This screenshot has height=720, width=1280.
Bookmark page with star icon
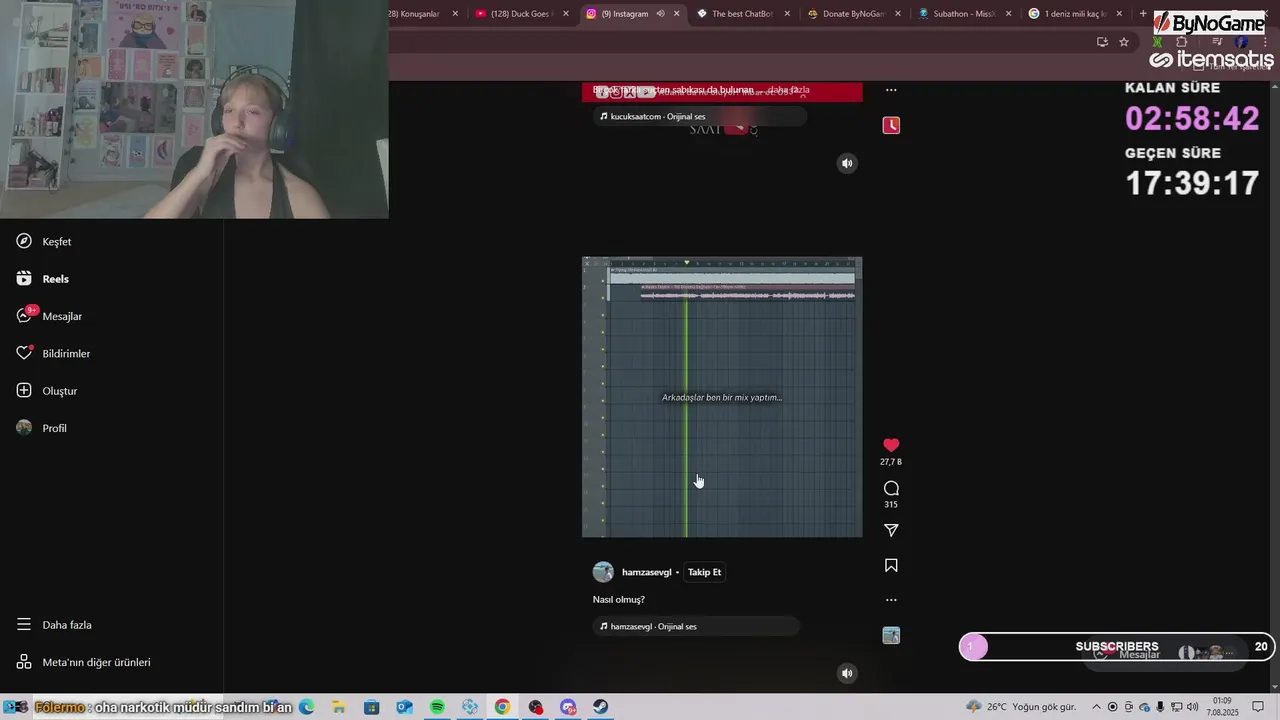[1124, 42]
